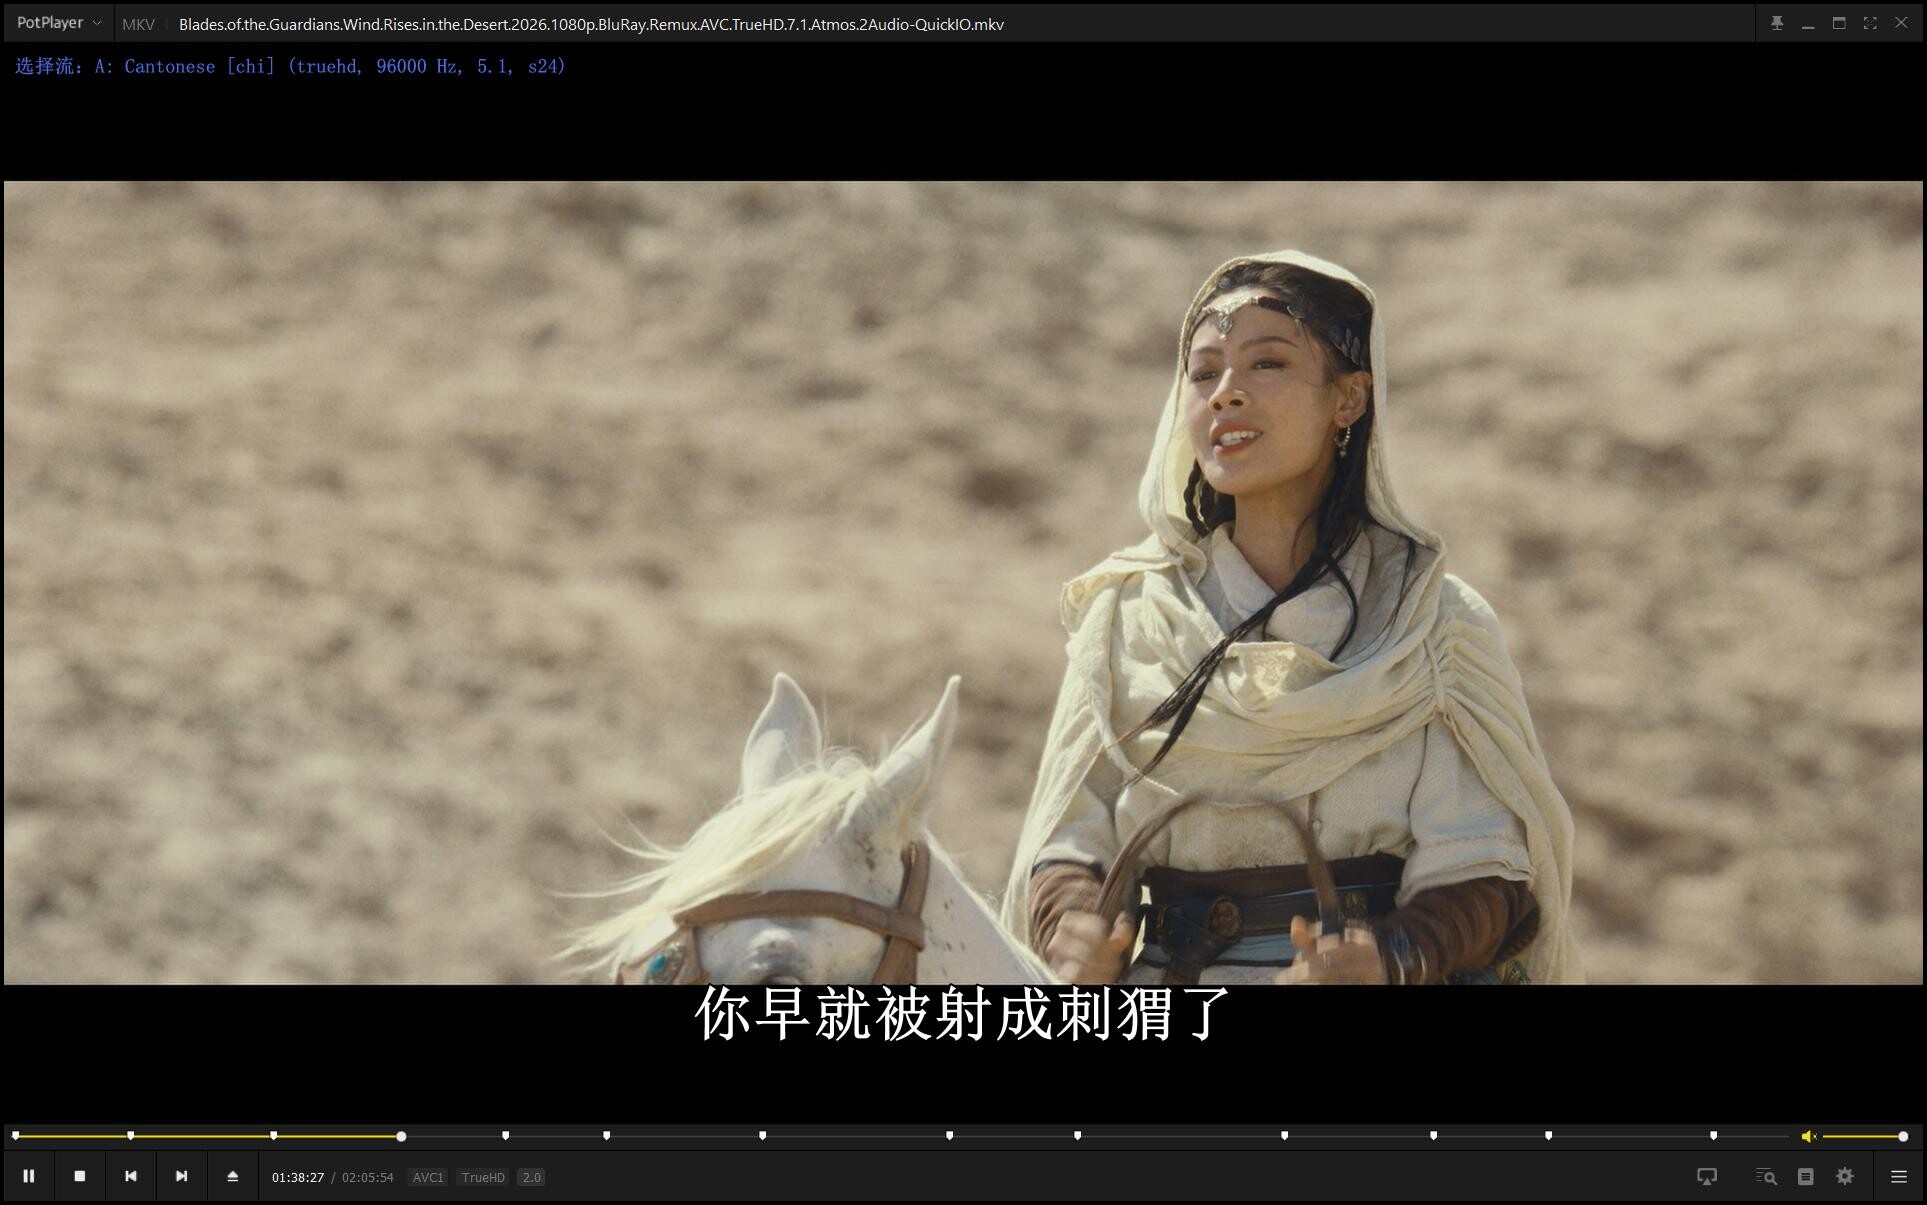Click the 2.0 audio channel badge
1927x1205 pixels.
coord(531,1177)
